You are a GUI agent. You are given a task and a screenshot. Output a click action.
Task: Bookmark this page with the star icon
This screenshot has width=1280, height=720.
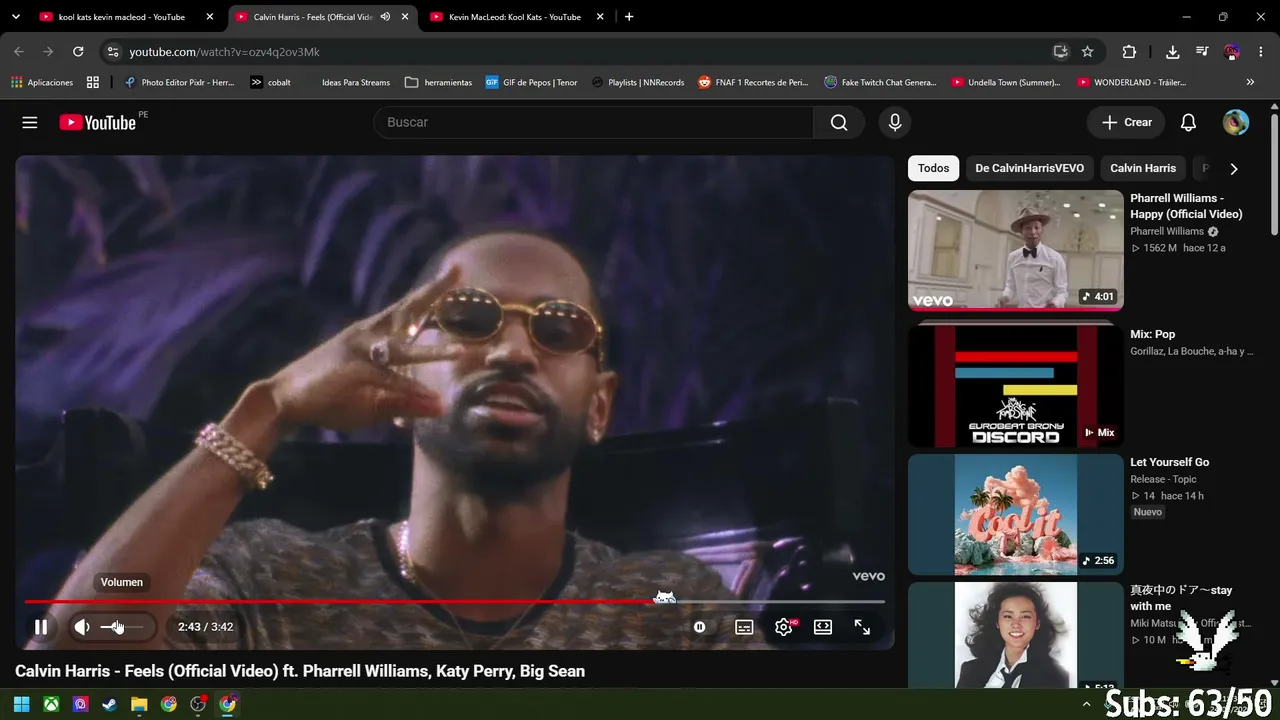point(1088,52)
